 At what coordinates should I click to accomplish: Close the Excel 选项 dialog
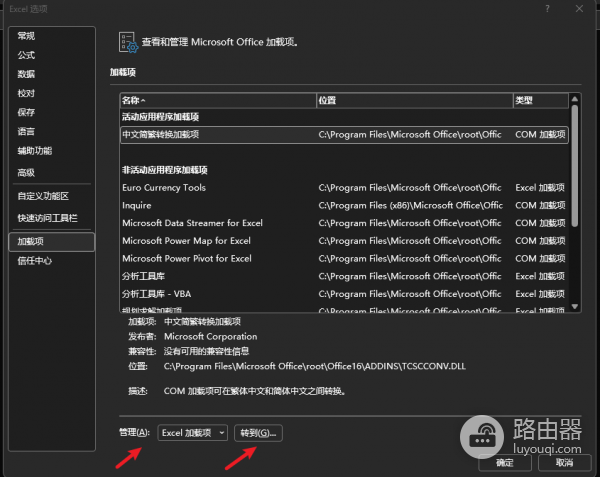pos(579,8)
